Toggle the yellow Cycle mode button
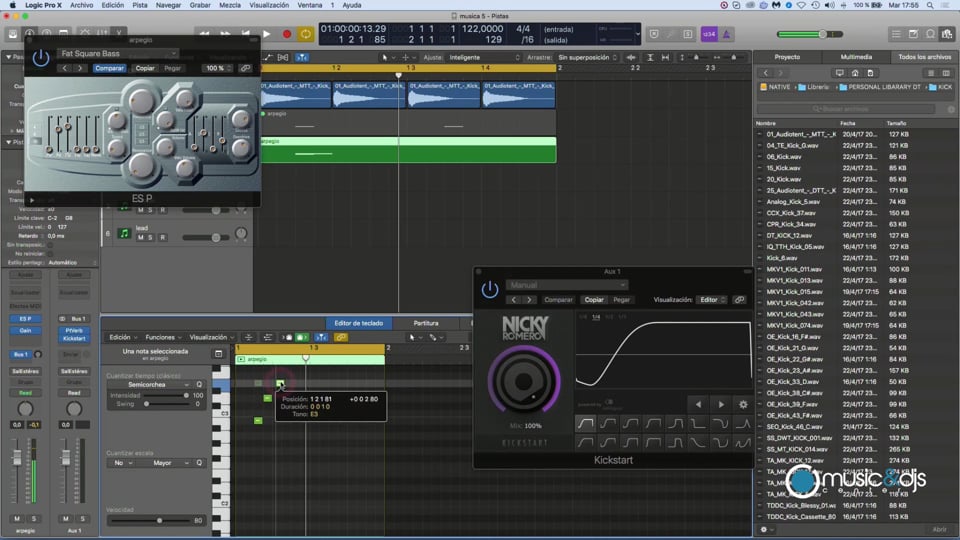The width and height of the screenshot is (960, 540). (305, 34)
